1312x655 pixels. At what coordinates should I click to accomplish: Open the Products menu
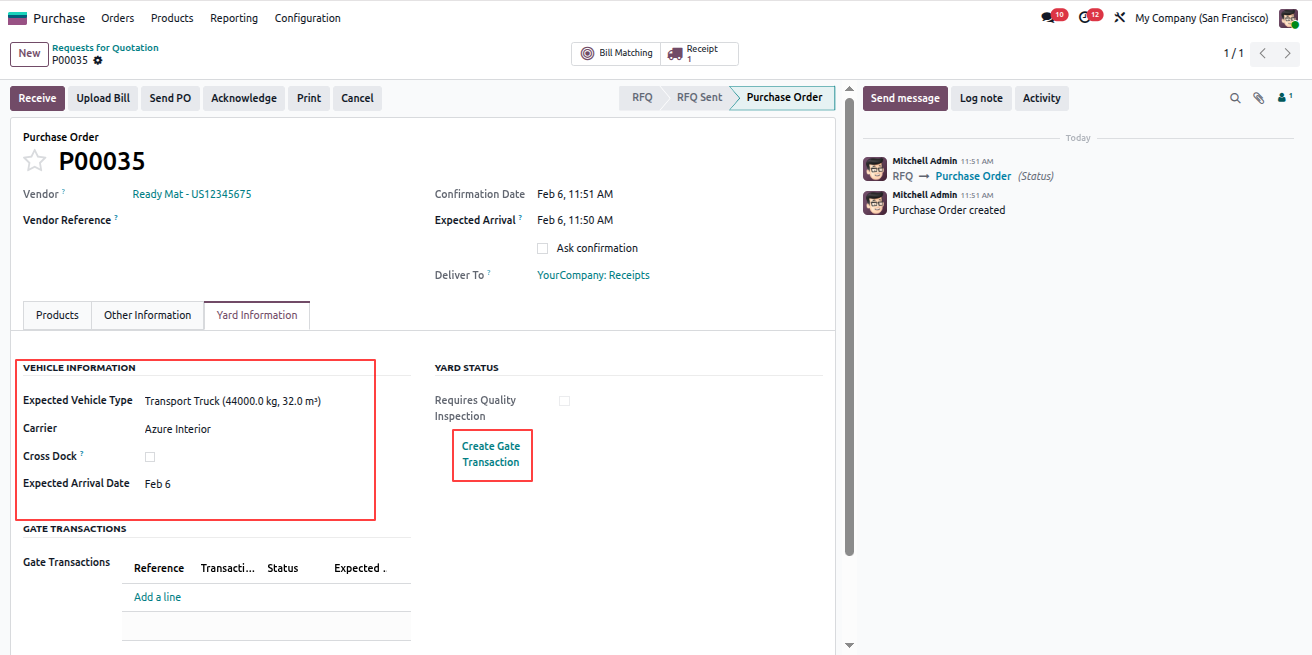click(x=172, y=18)
